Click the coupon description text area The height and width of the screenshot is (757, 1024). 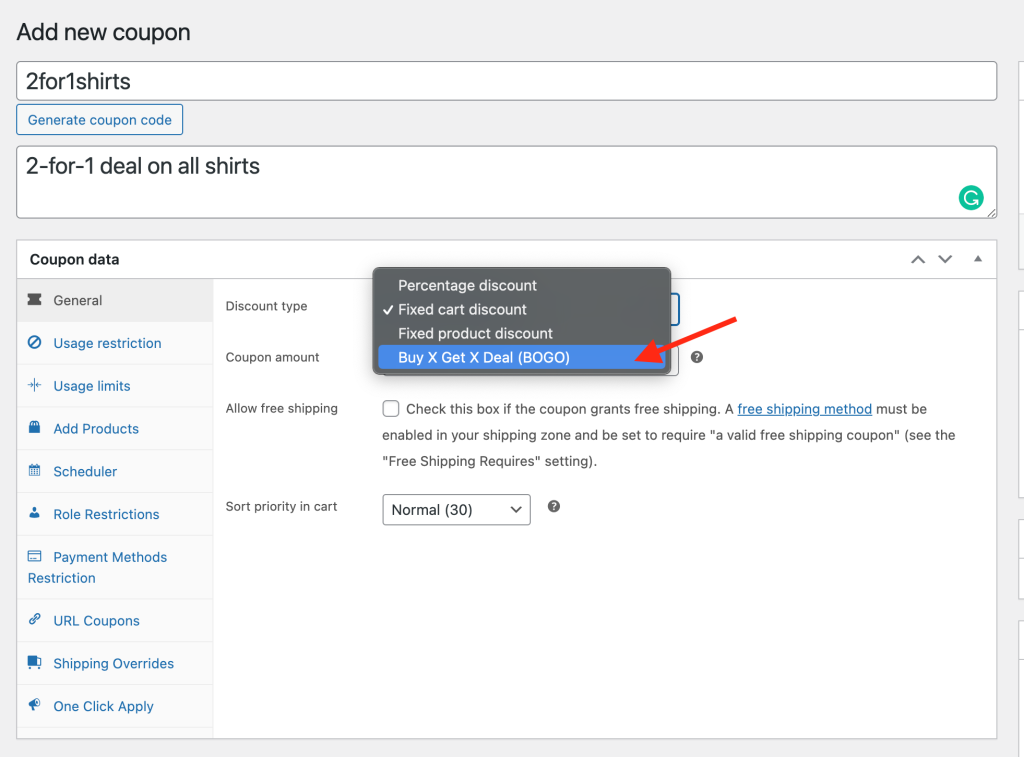coord(506,182)
